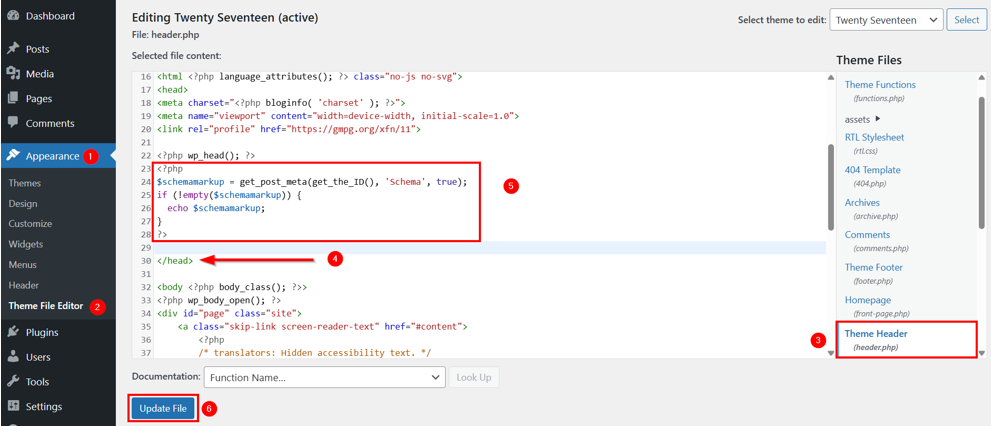Click the skip-link anchor line 35
Viewport: 991px width, 426px height.
tap(322, 327)
